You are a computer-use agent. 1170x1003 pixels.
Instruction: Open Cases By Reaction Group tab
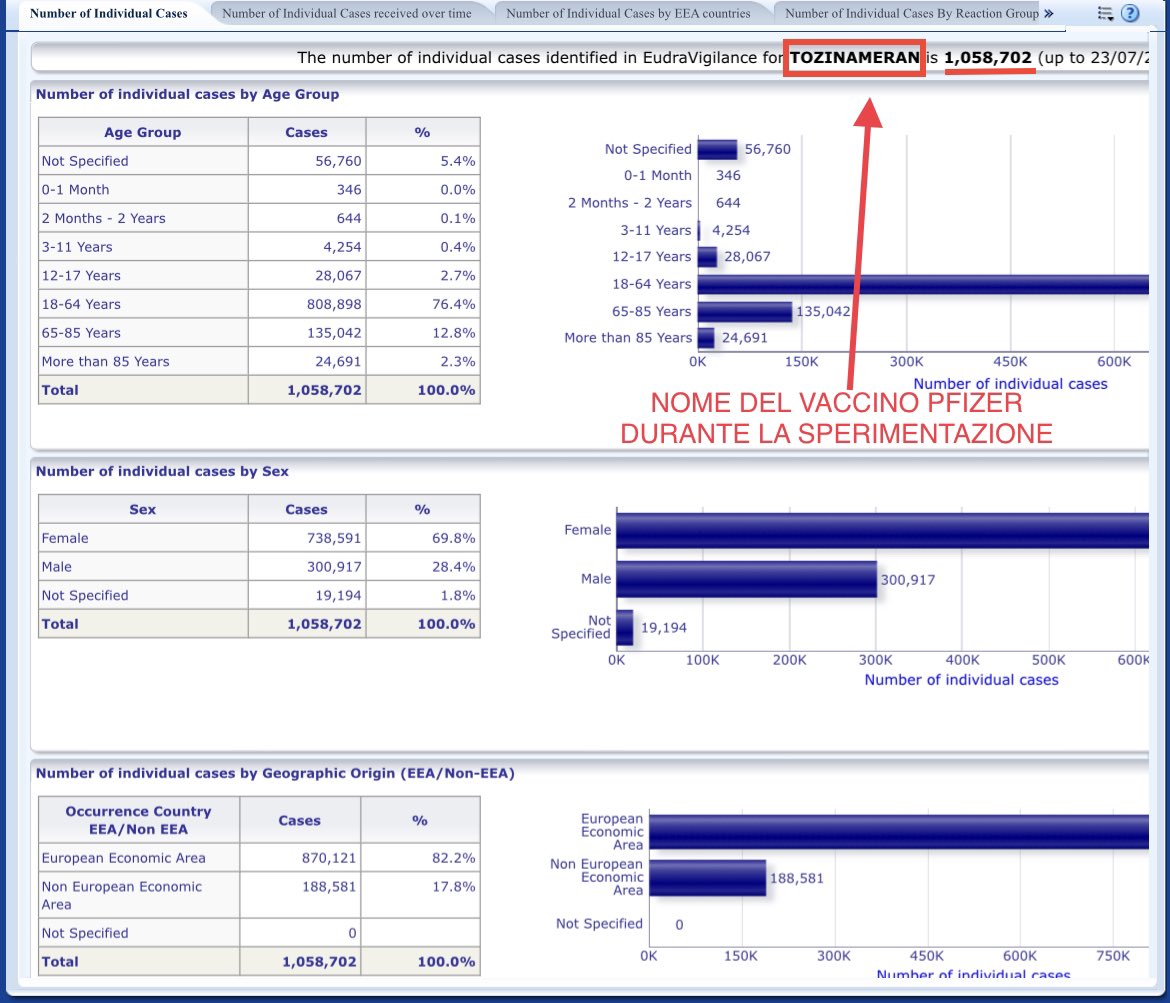tap(911, 13)
